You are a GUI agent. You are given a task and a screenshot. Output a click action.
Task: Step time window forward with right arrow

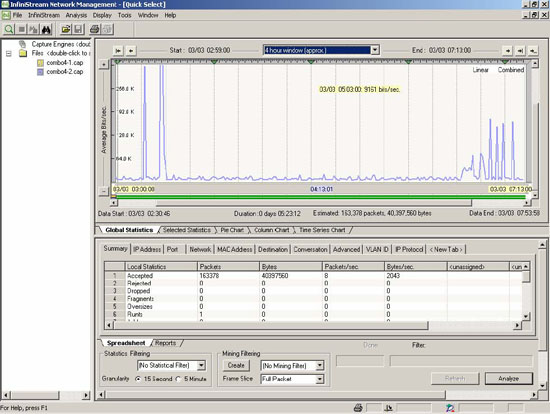tap(508, 51)
